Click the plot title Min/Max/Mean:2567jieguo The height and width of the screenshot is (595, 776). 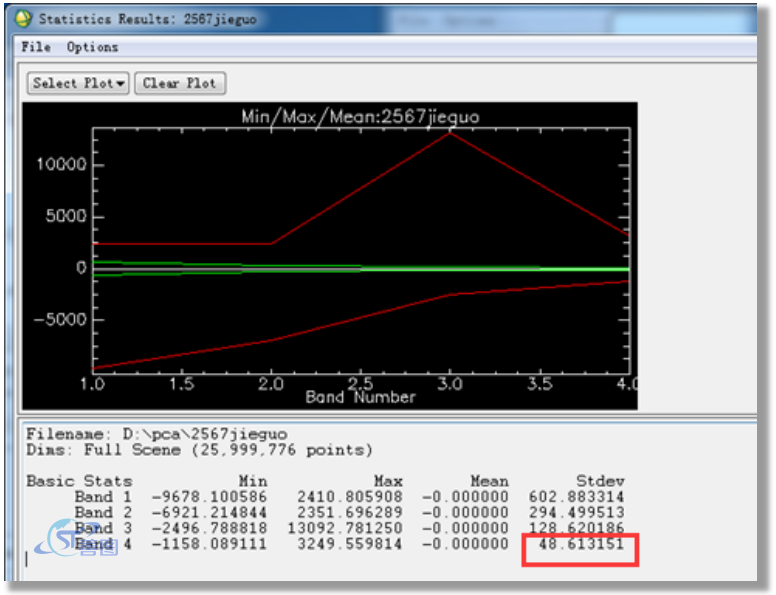(x=360, y=117)
